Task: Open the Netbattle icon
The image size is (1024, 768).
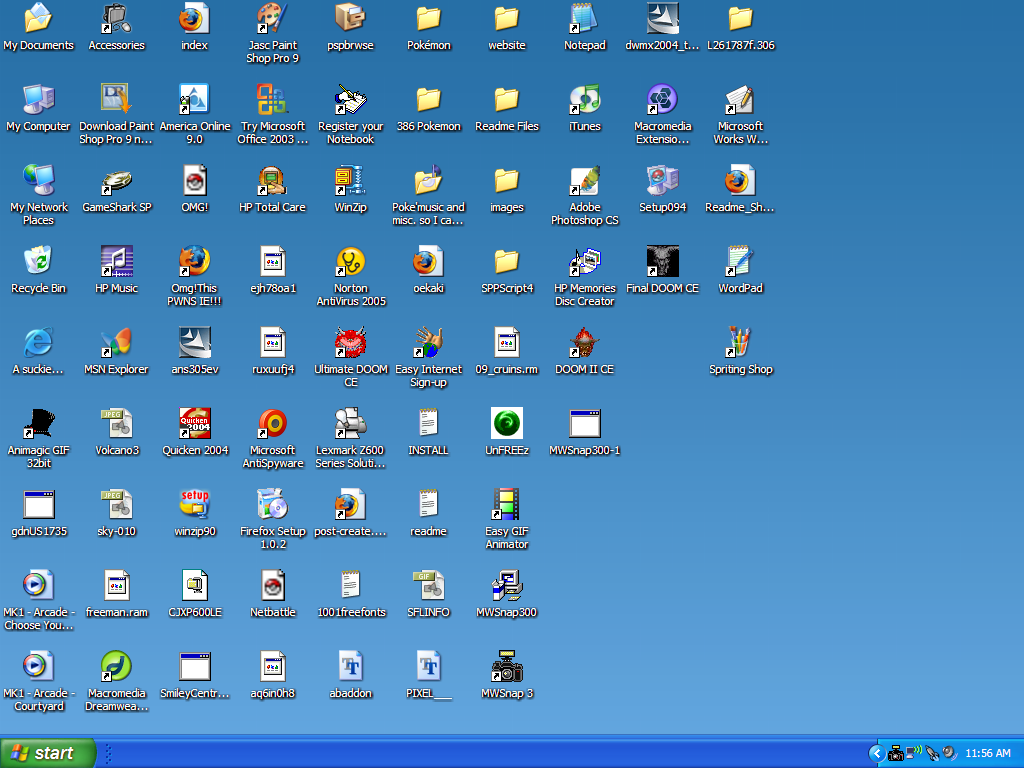Action: click(x=272, y=585)
